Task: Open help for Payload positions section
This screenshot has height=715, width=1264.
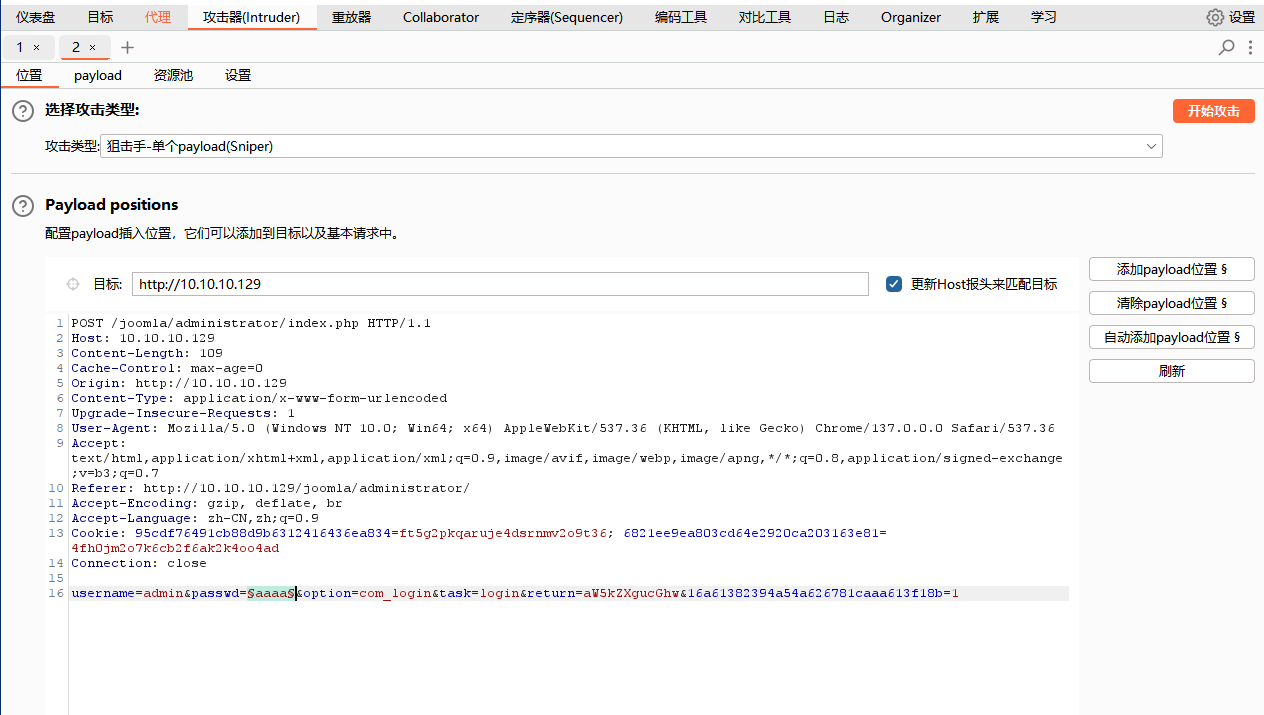Action: (x=22, y=206)
